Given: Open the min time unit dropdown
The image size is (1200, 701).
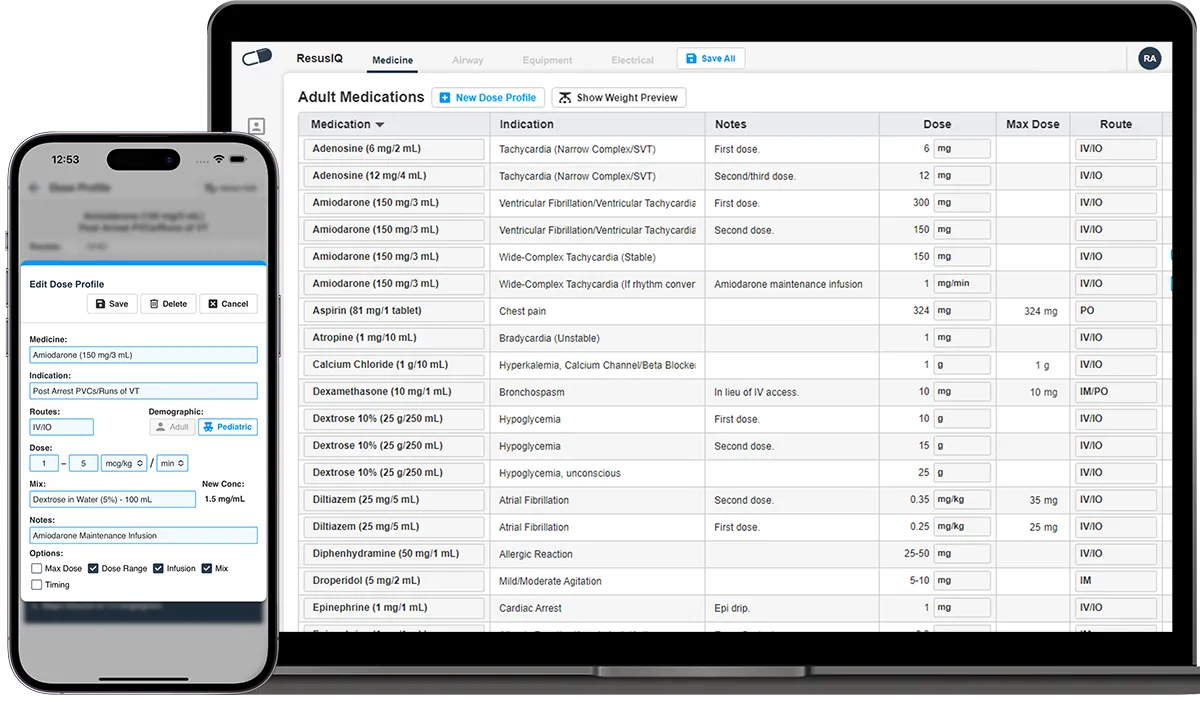Looking at the screenshot, I should coord(172,463).
